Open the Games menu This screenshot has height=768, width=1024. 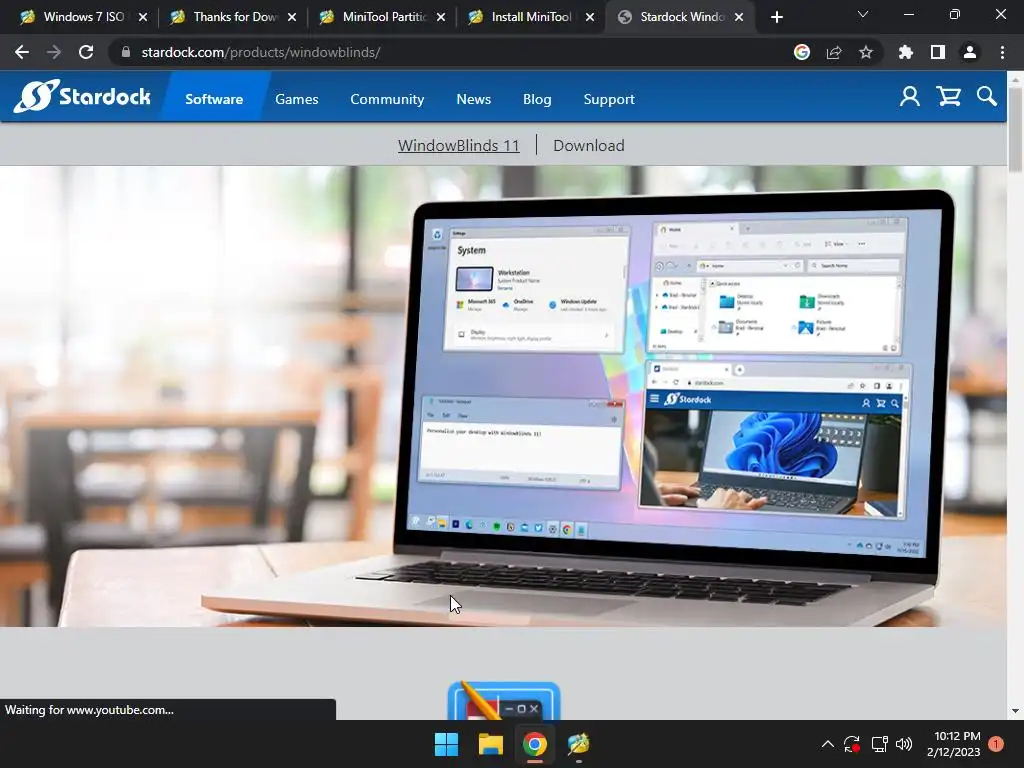click(x=296, y=99)
